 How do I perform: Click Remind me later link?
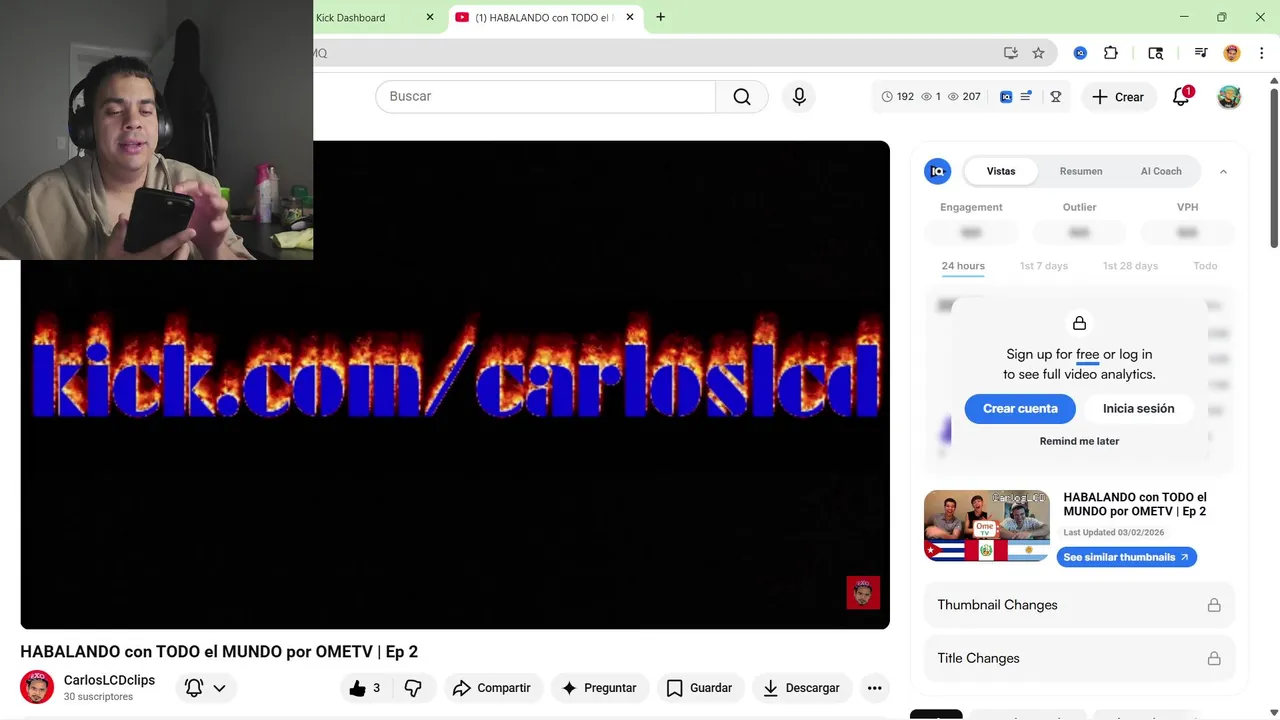1079,441
